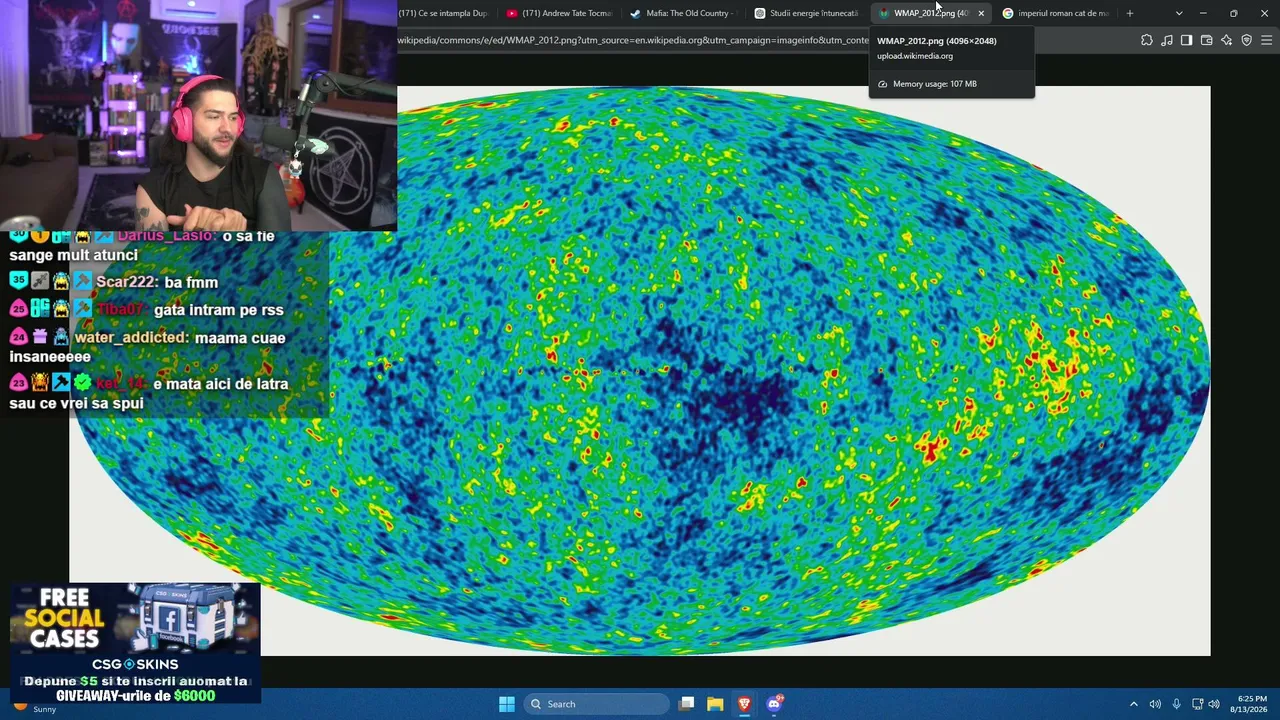Screen dimensions: 1280x720
Task: Click water_addicted chat username
Action: pos(131,338)
